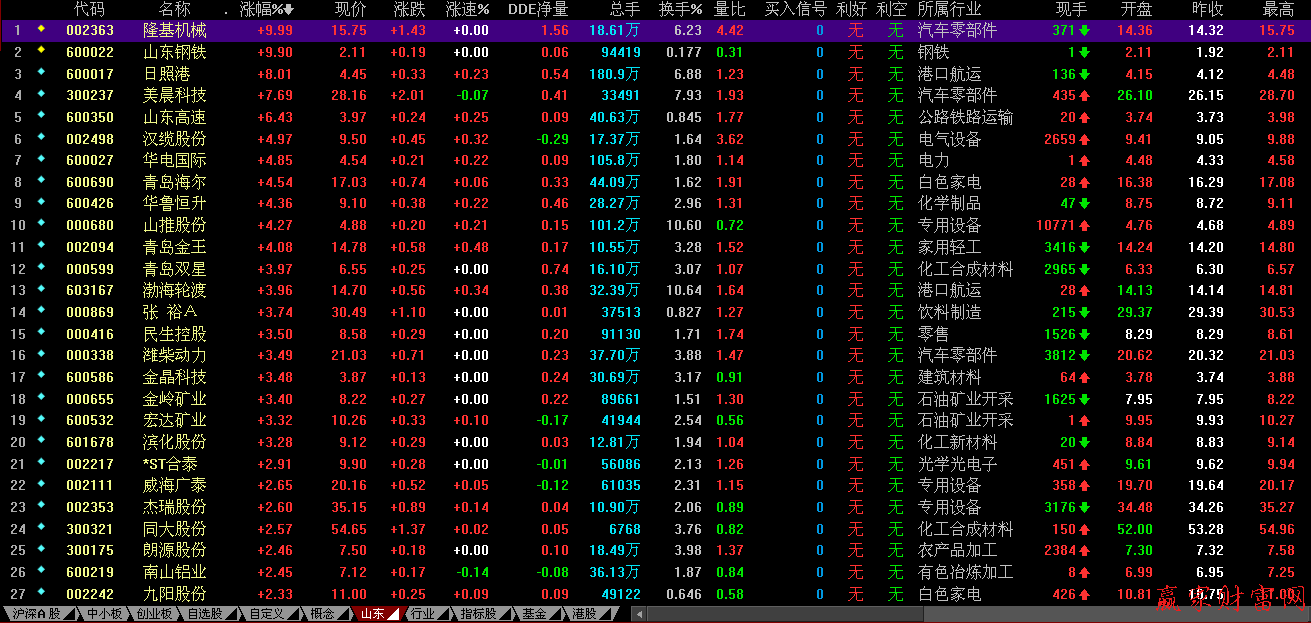The image size is (1311, 623).
Task: Open the 概念 tab dropdown triangle
Action: click(x=343, y=615)
